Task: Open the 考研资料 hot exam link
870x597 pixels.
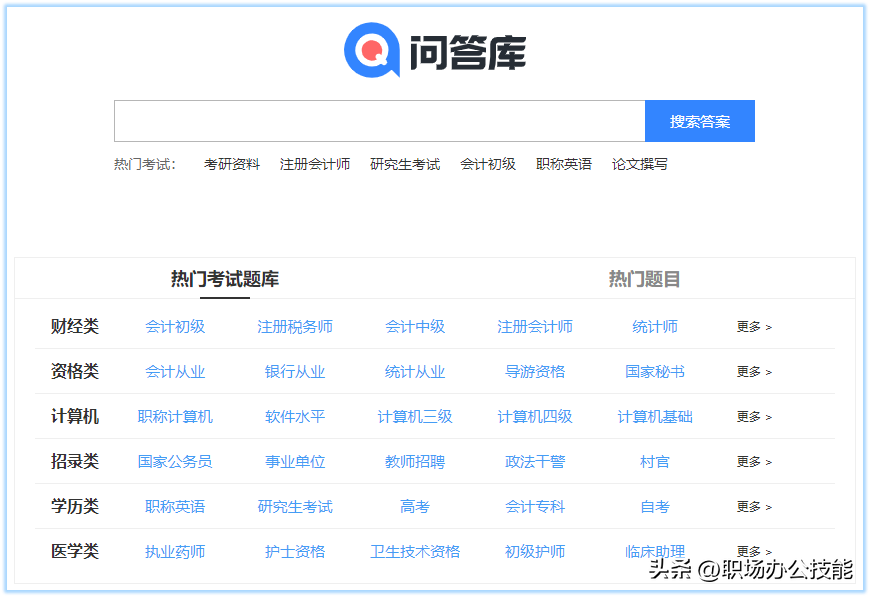Action: 232,164
